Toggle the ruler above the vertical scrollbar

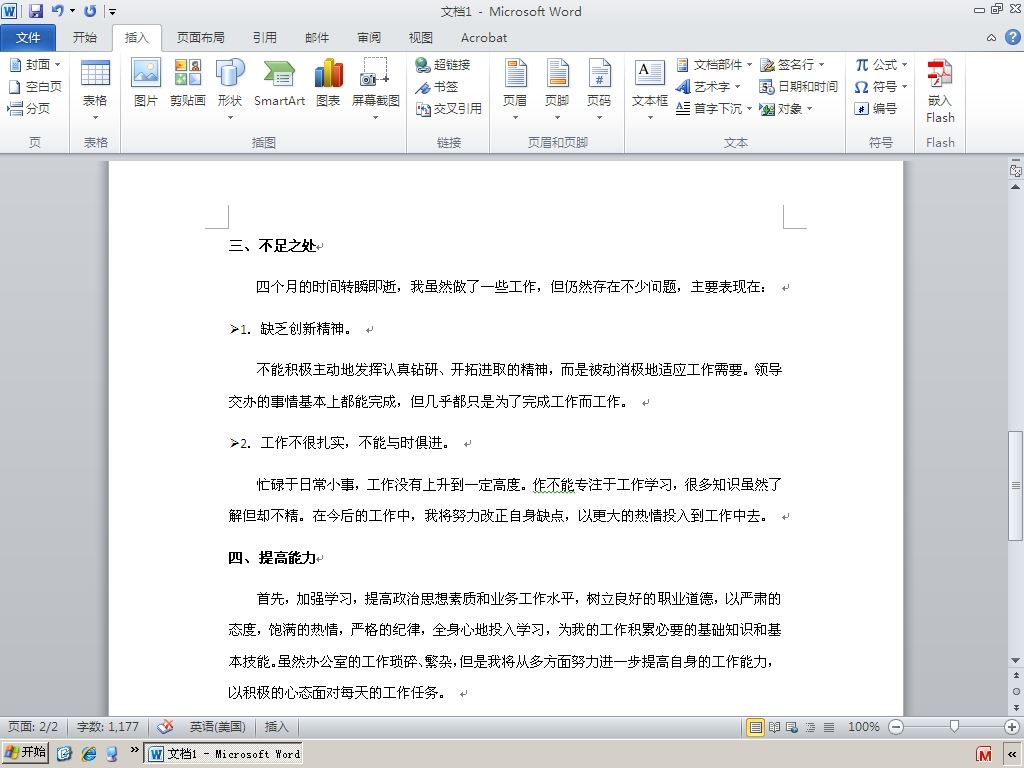tap(1016, 170)
